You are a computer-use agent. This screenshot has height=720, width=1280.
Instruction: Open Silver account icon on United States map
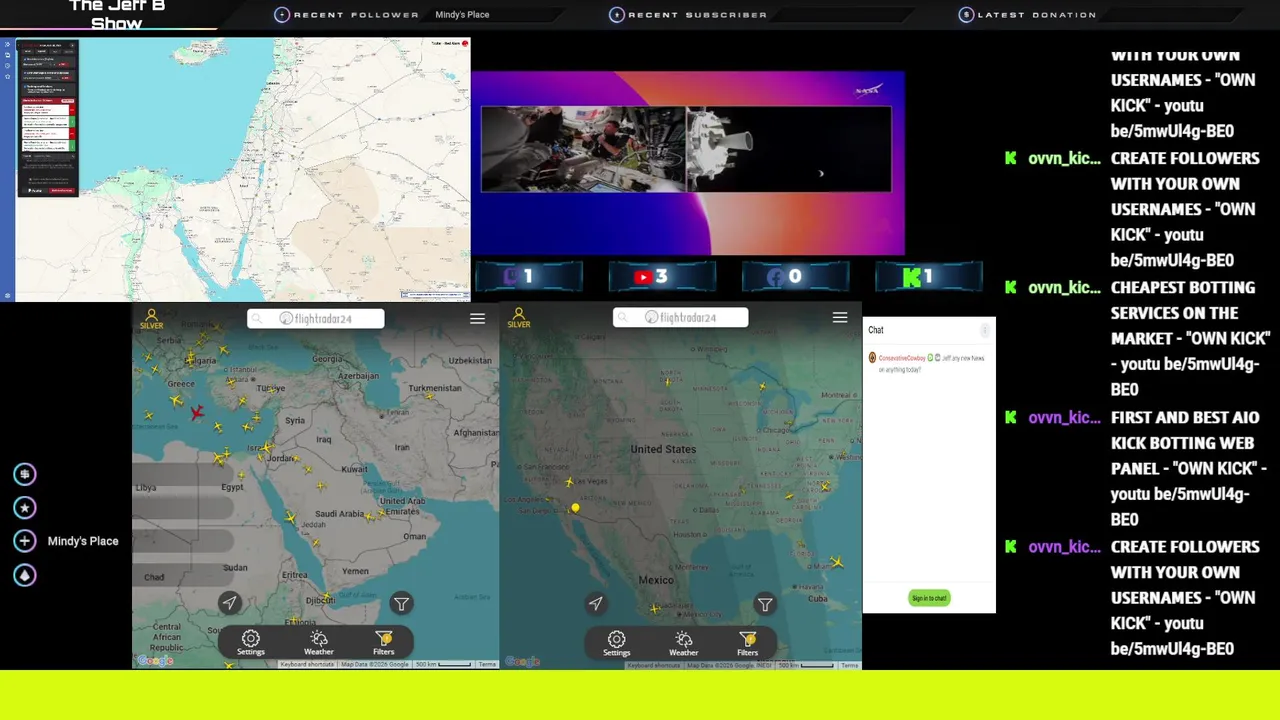tap(519, 318)
